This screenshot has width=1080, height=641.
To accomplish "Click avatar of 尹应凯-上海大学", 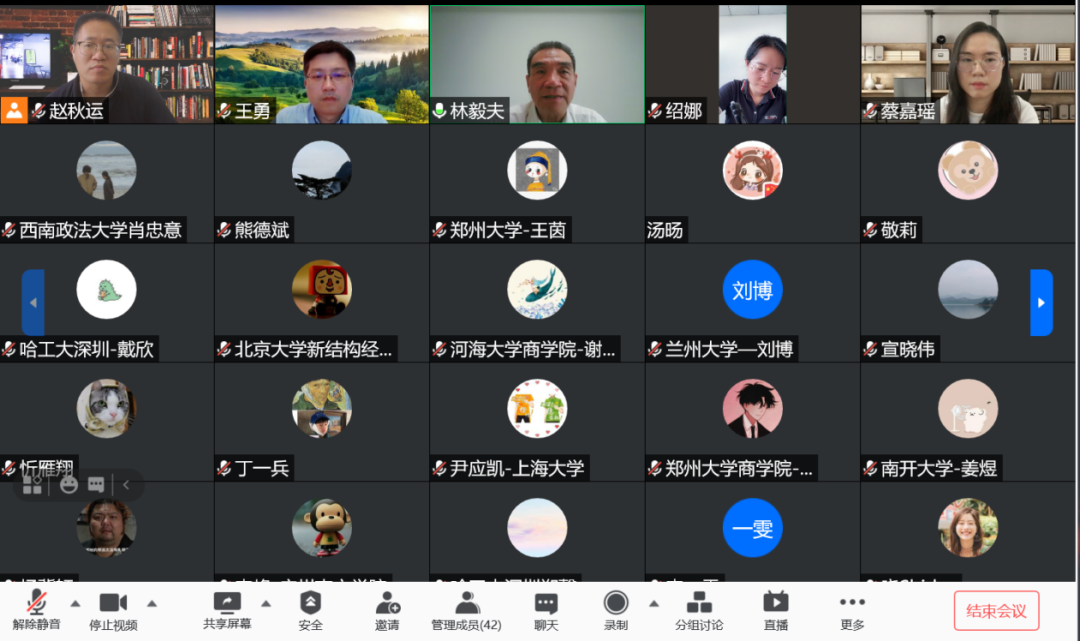I will pyautogui.click(x=537, y=408).
